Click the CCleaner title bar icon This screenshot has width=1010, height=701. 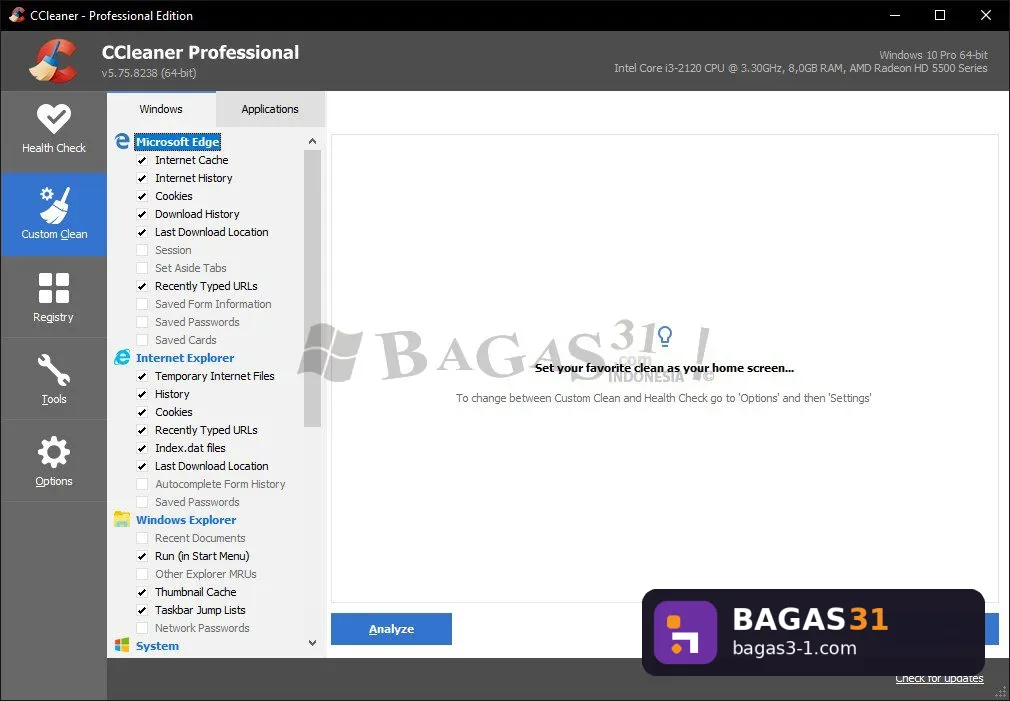17,15
